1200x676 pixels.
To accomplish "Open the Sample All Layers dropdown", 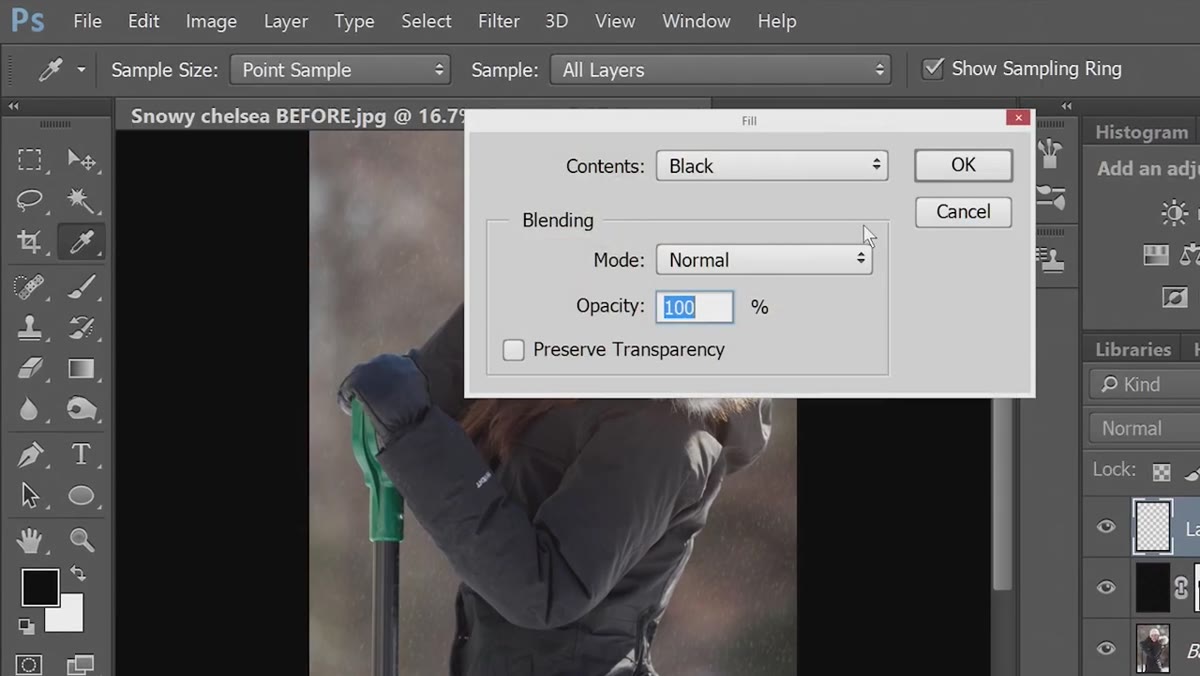I will (x=721, y=70).
